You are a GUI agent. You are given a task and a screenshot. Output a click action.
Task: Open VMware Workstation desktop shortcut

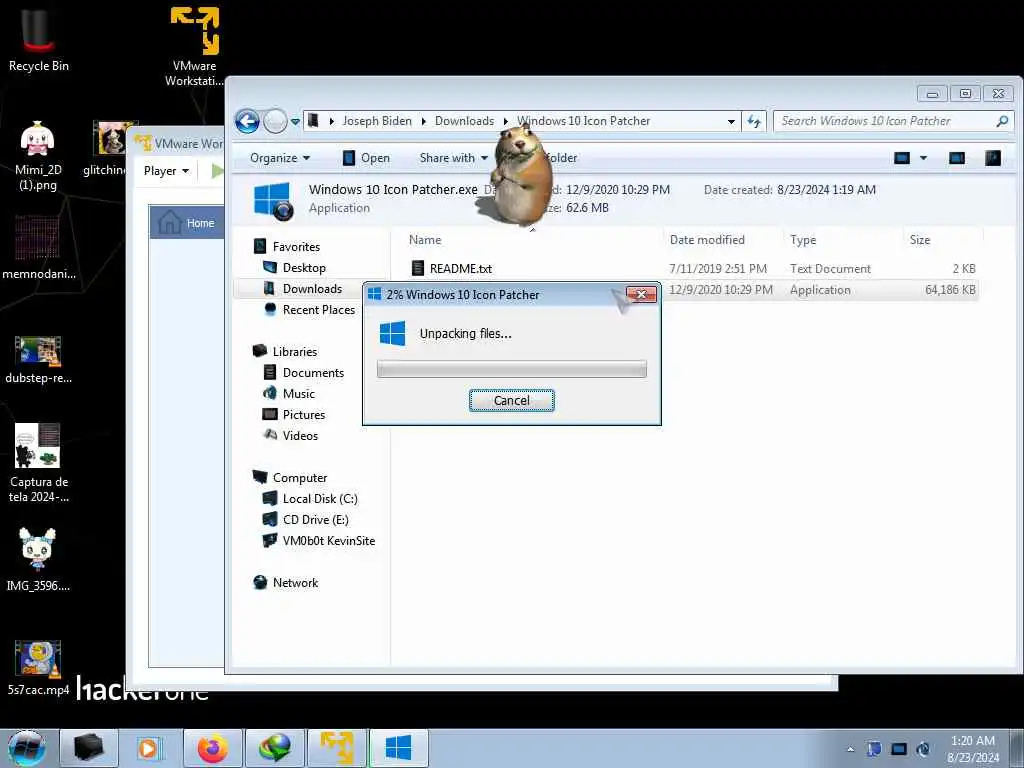tap(195, 46)
